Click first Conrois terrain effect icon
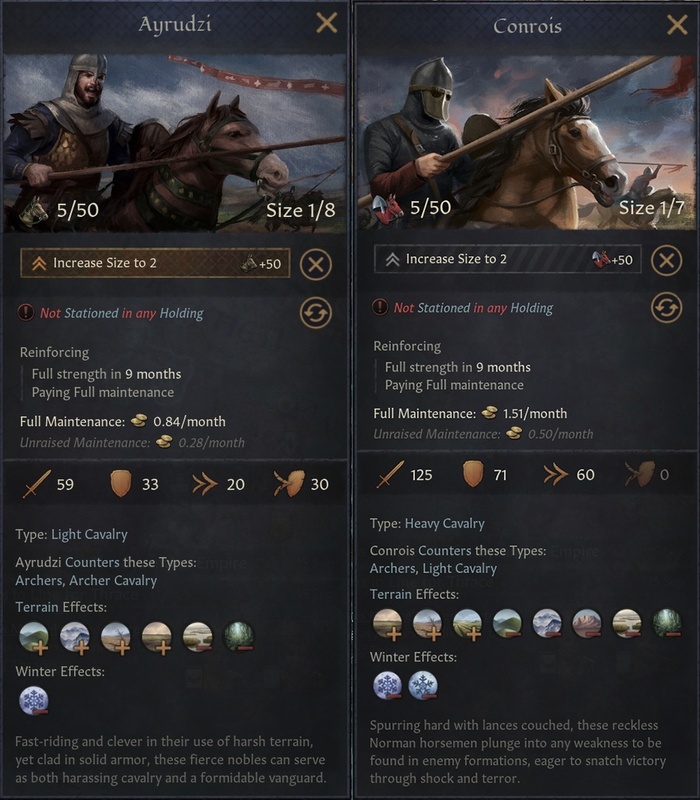 pos(388,623)
